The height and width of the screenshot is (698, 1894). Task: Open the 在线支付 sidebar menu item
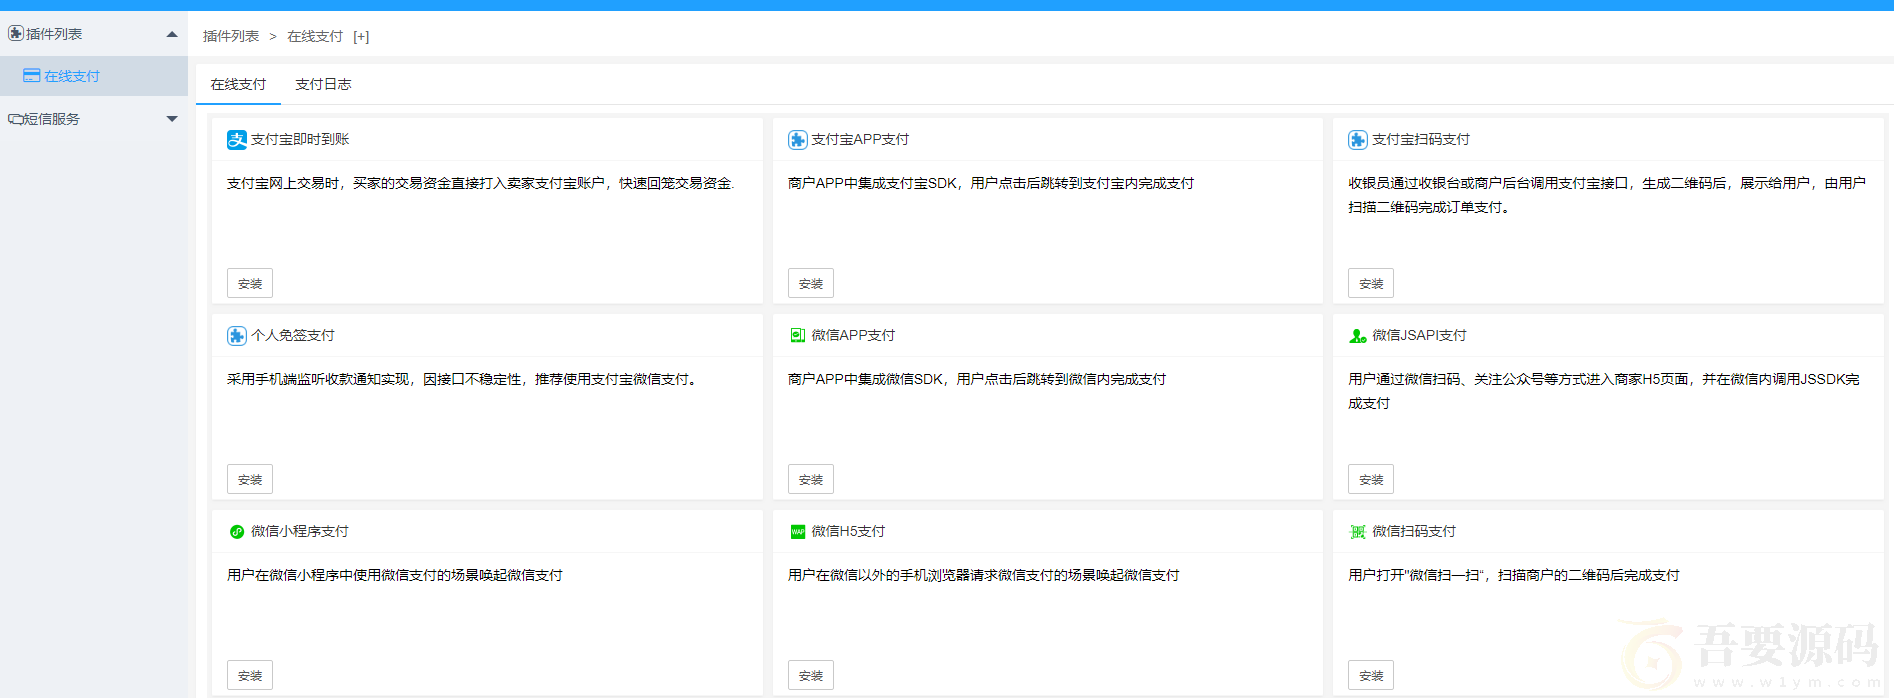(x=94, y=76)
